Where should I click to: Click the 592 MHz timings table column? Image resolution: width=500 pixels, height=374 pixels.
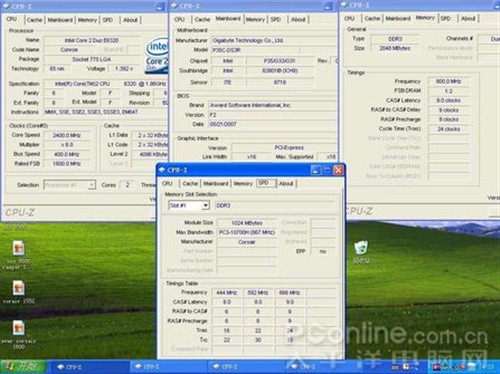click(x=258, y=293)
